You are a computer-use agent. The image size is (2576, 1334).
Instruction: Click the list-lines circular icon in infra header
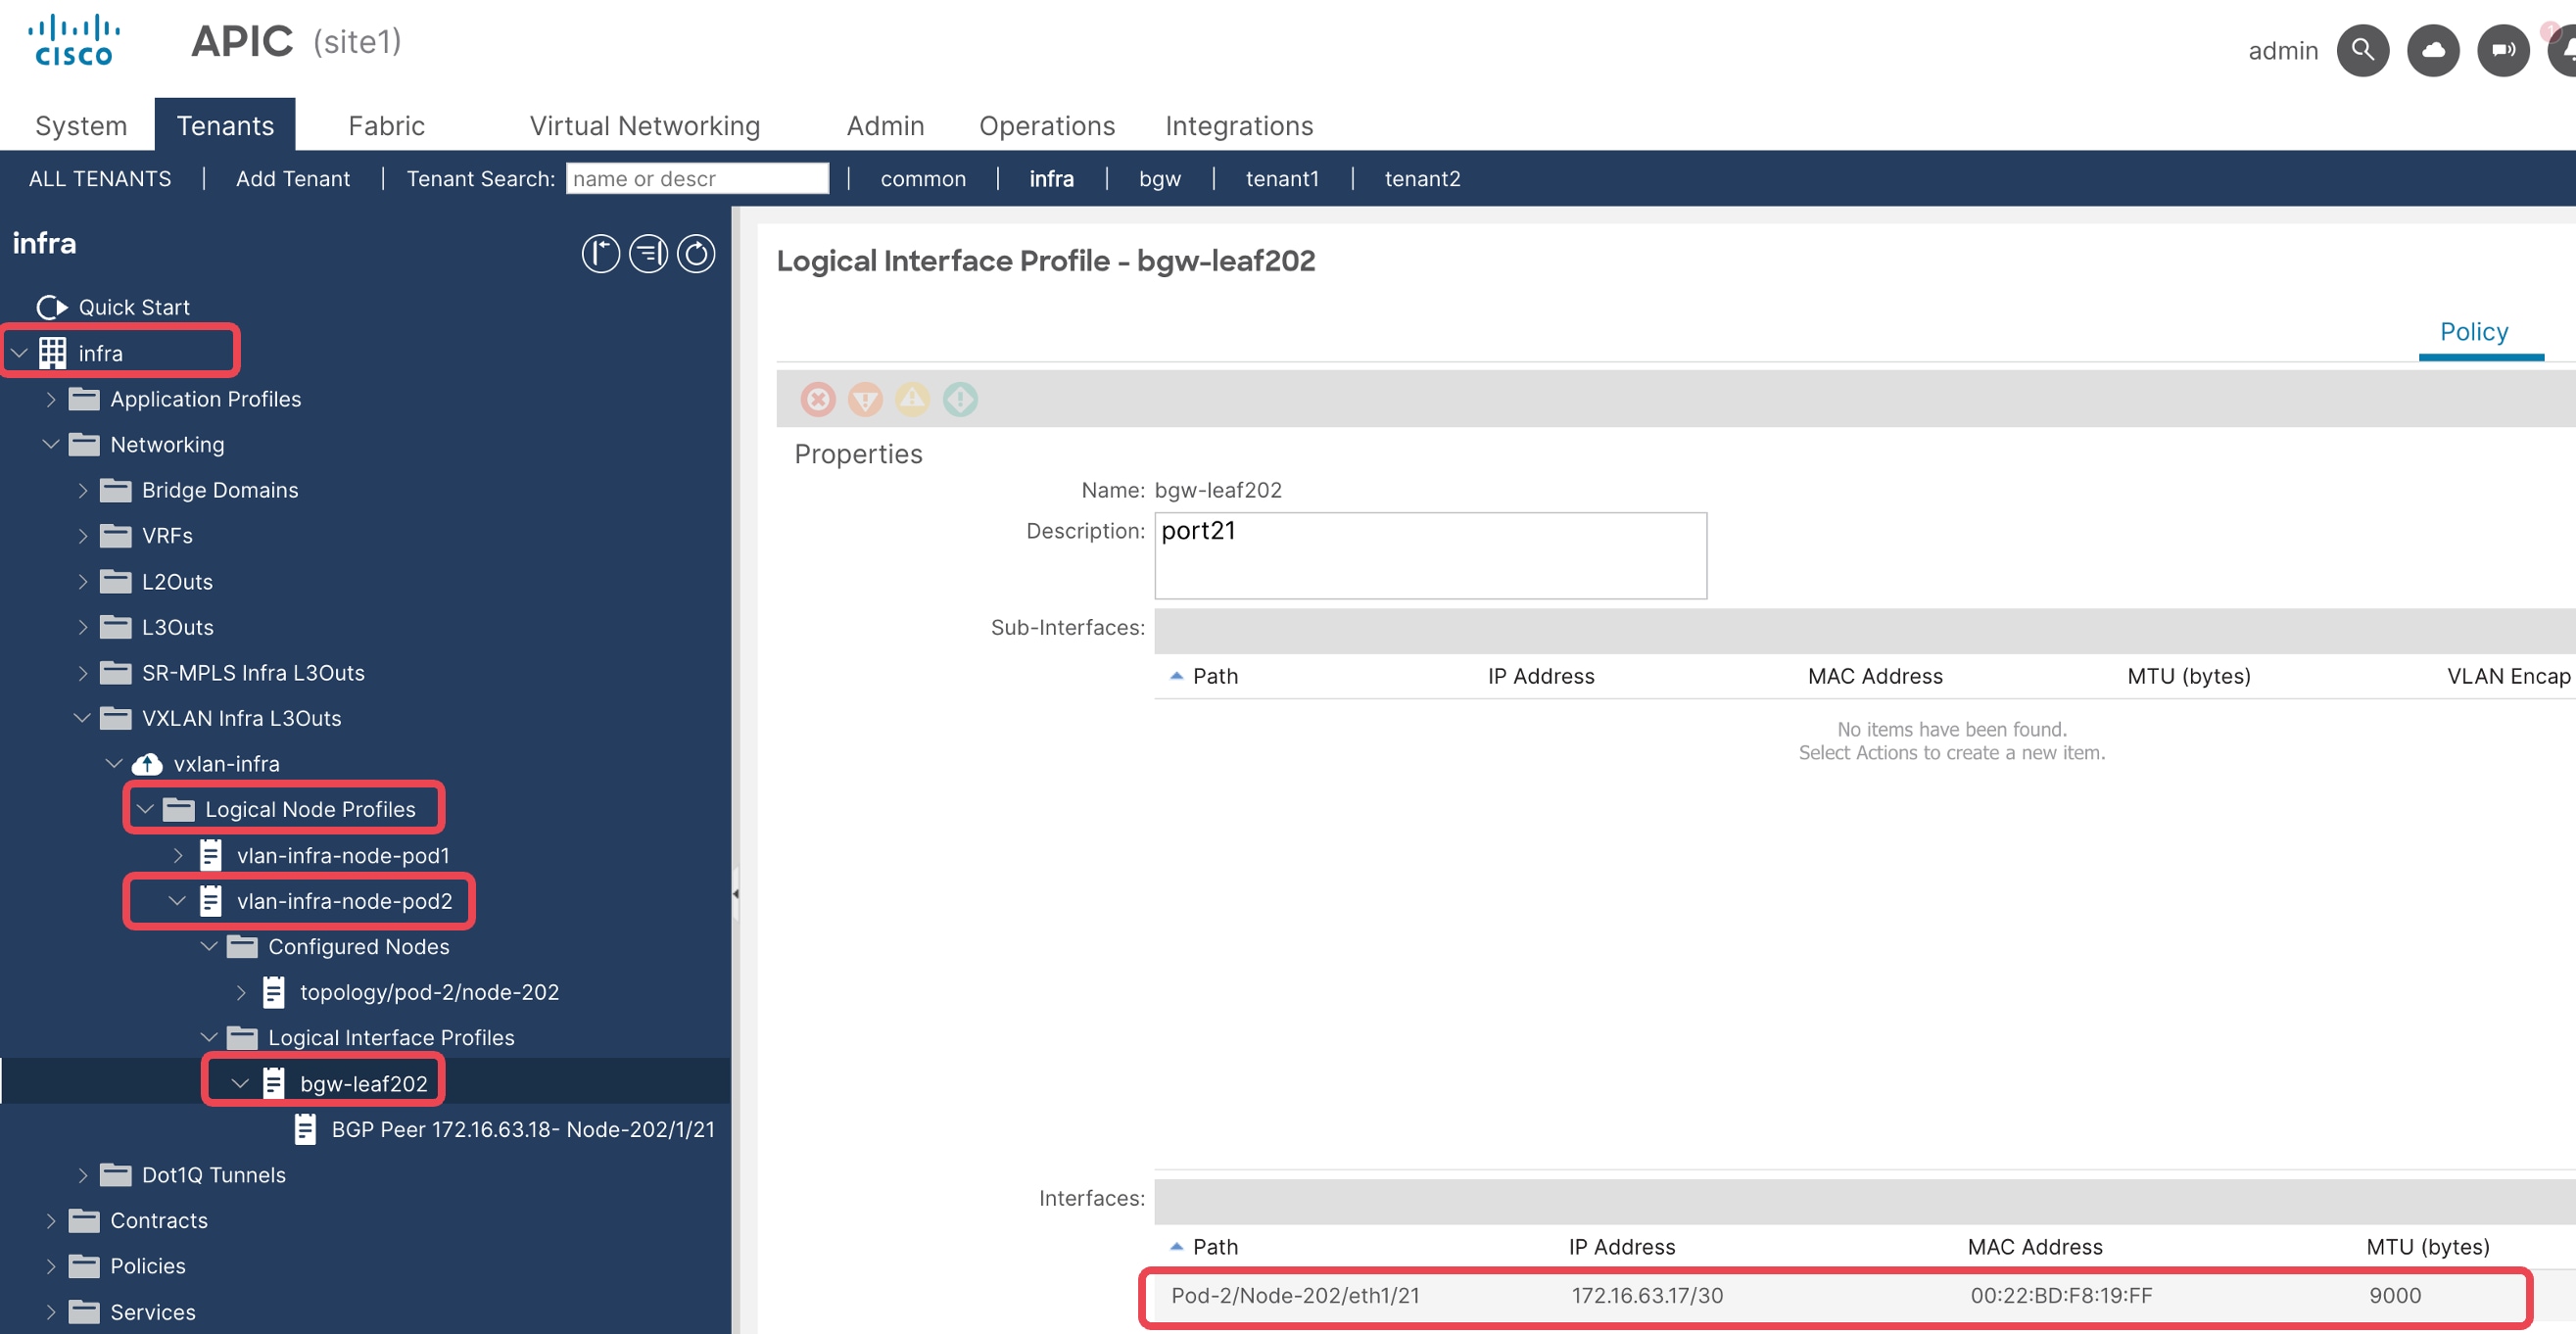(648, 253)
